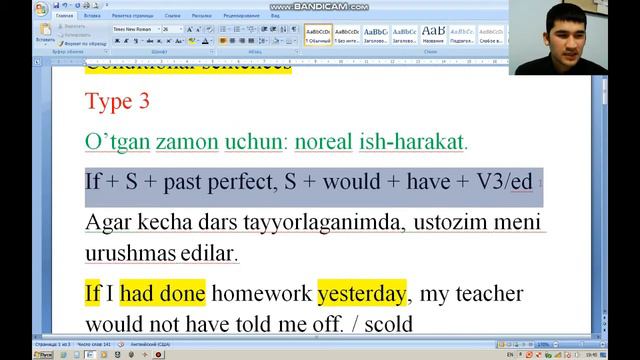This screenshot has width=640, height=360.
Task: Save the document from Quick Access toolbar
Action: tap(56, 5)
